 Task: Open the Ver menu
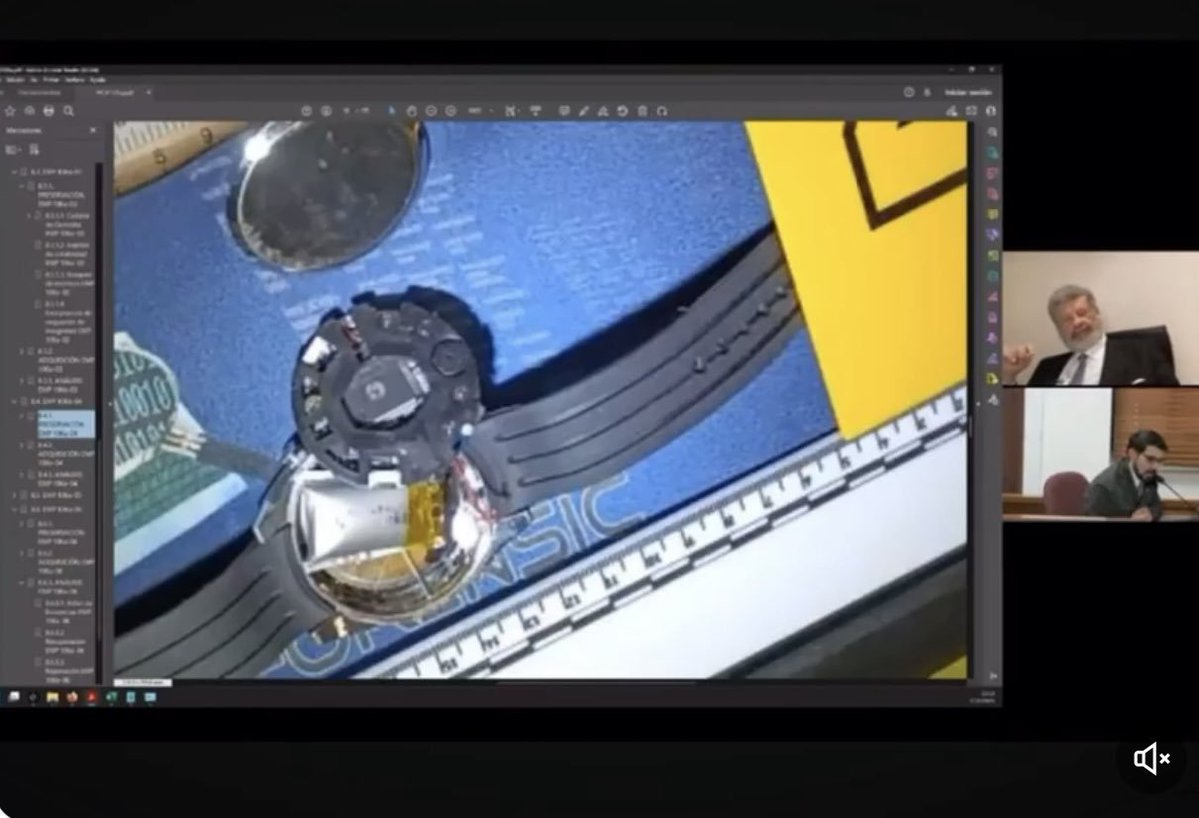click(x=34, y=80)
